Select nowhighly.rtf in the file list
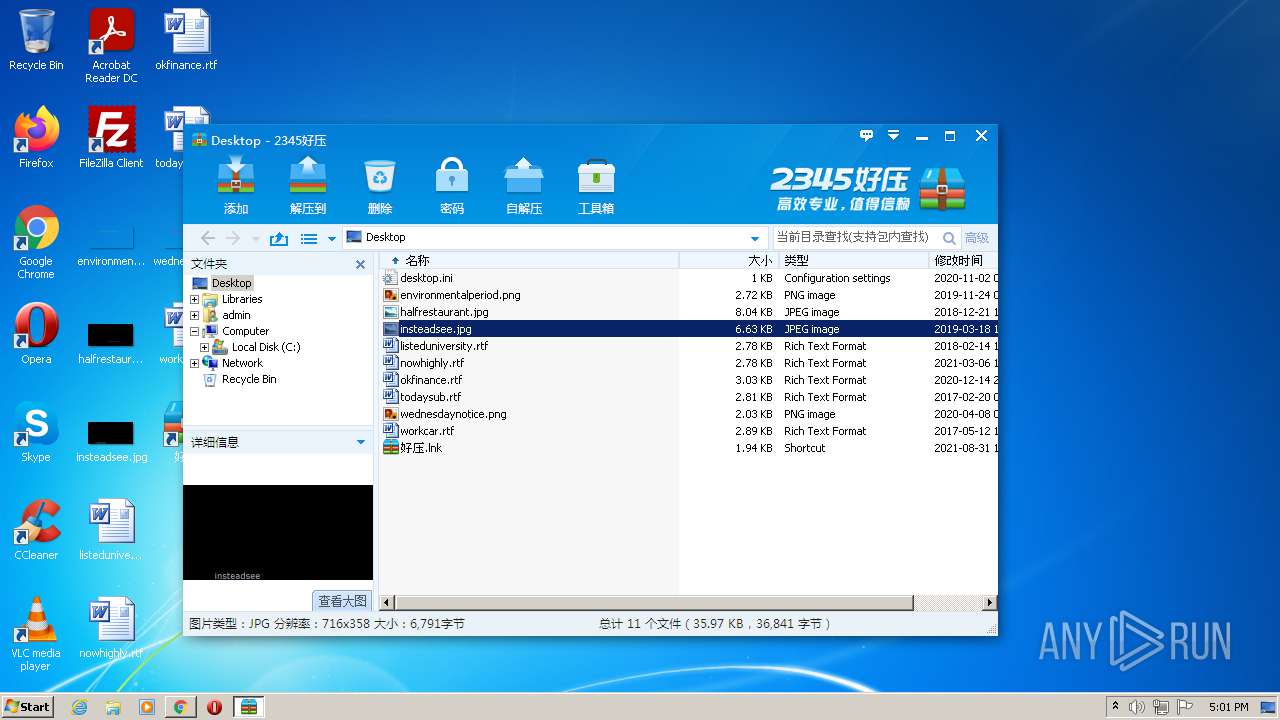 tap(690, 363)
